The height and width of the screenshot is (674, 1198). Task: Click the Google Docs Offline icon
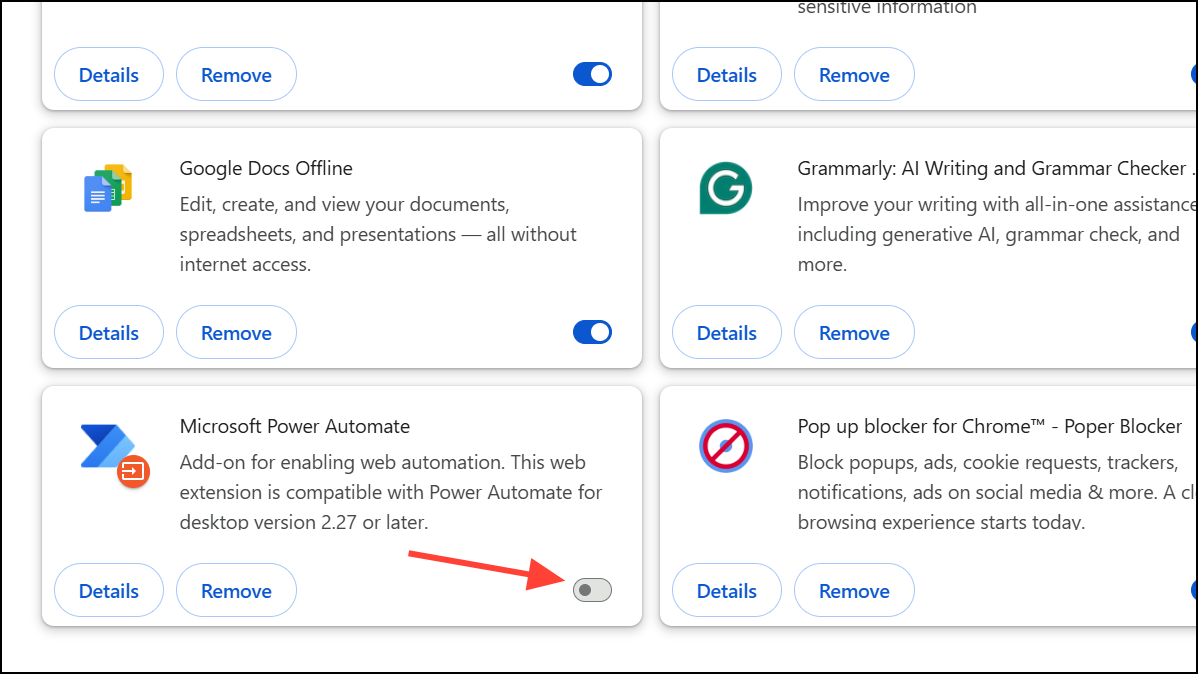point(106,188)
